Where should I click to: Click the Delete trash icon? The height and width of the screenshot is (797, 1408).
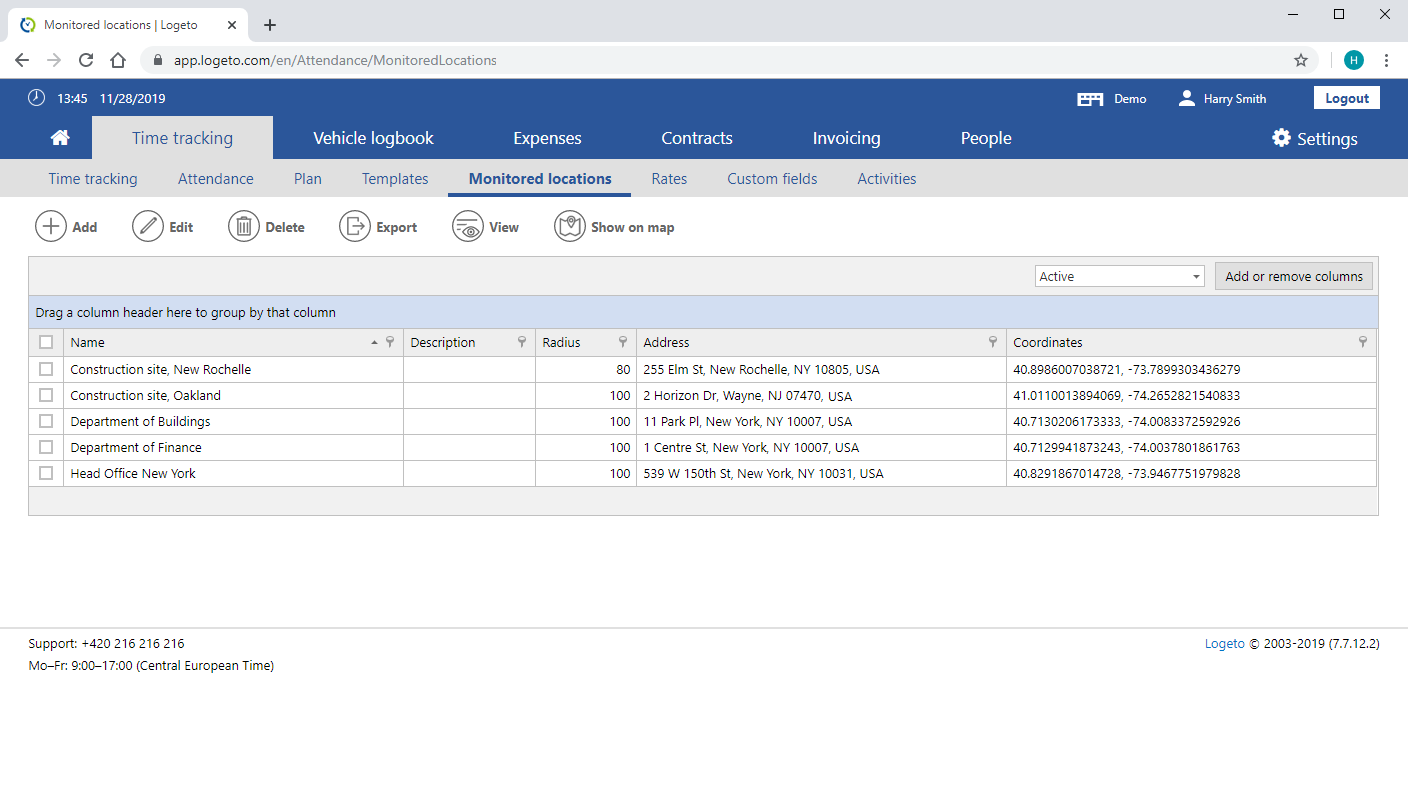pos(244,227)
